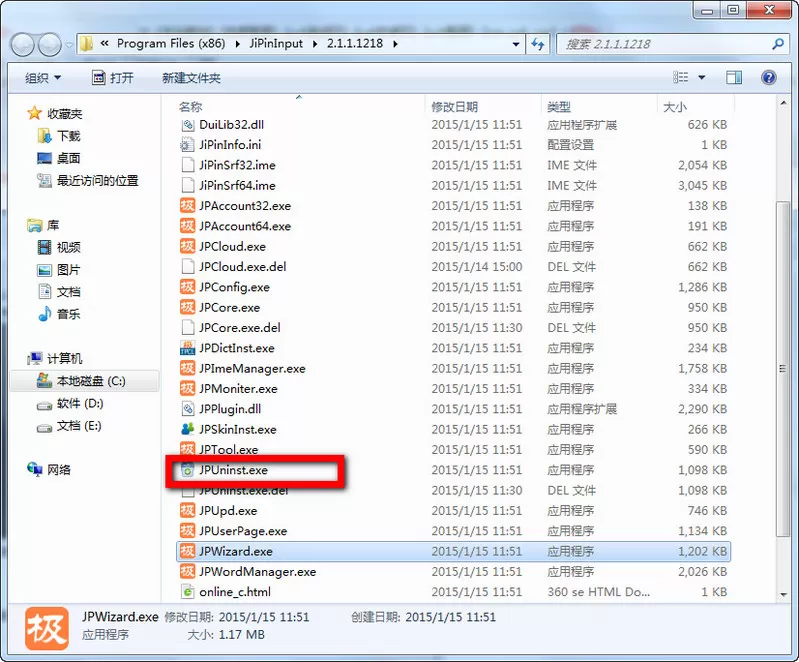Select the JPCloud.exe.del file name
The image size is (799, 662).
pyautogui.click(x=243, y=267)
